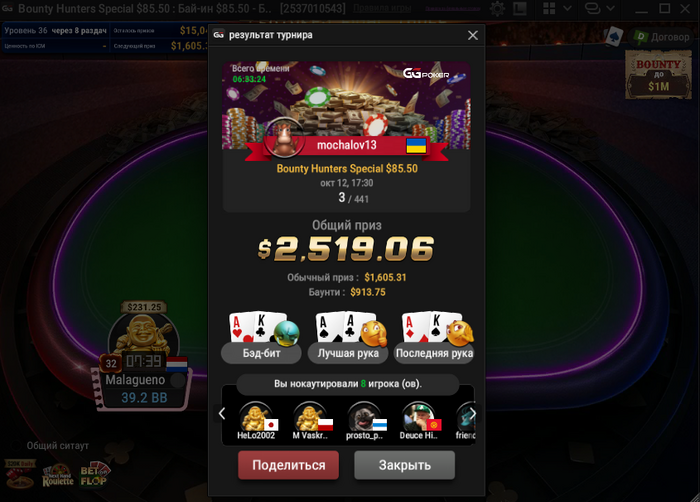Open the settings gear icon
The image size is (700, 502).
pos(497,8)
